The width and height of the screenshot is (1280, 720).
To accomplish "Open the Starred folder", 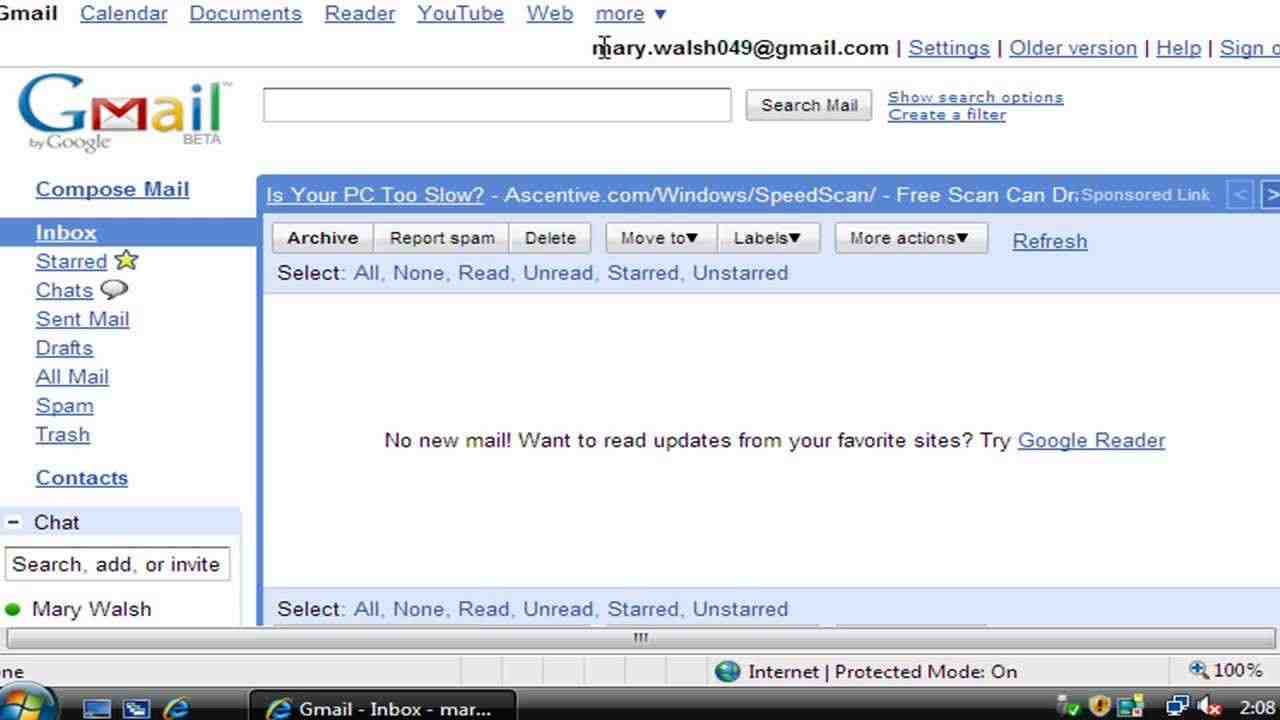I will tap(71, 261).
